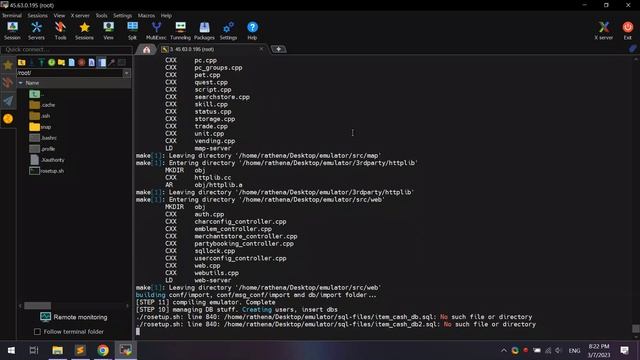
Task: Click the Remote monitoring monitor icon
Action: click(x=45, y=317)
